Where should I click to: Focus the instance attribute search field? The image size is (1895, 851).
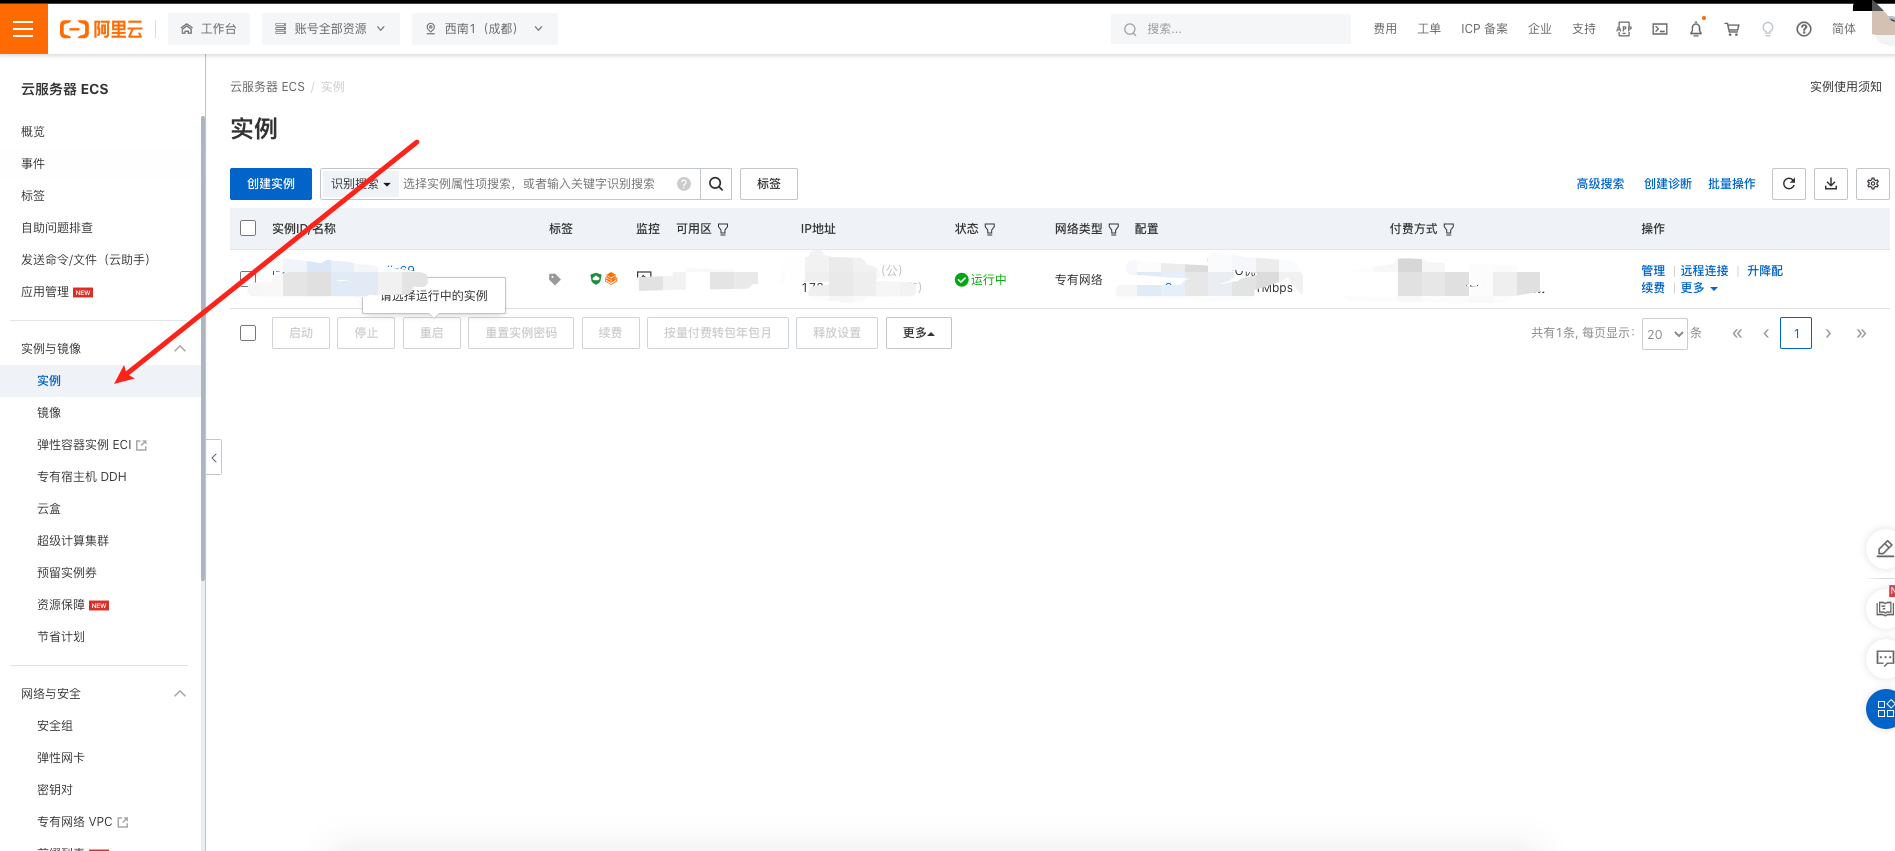(x=536, y=184)
